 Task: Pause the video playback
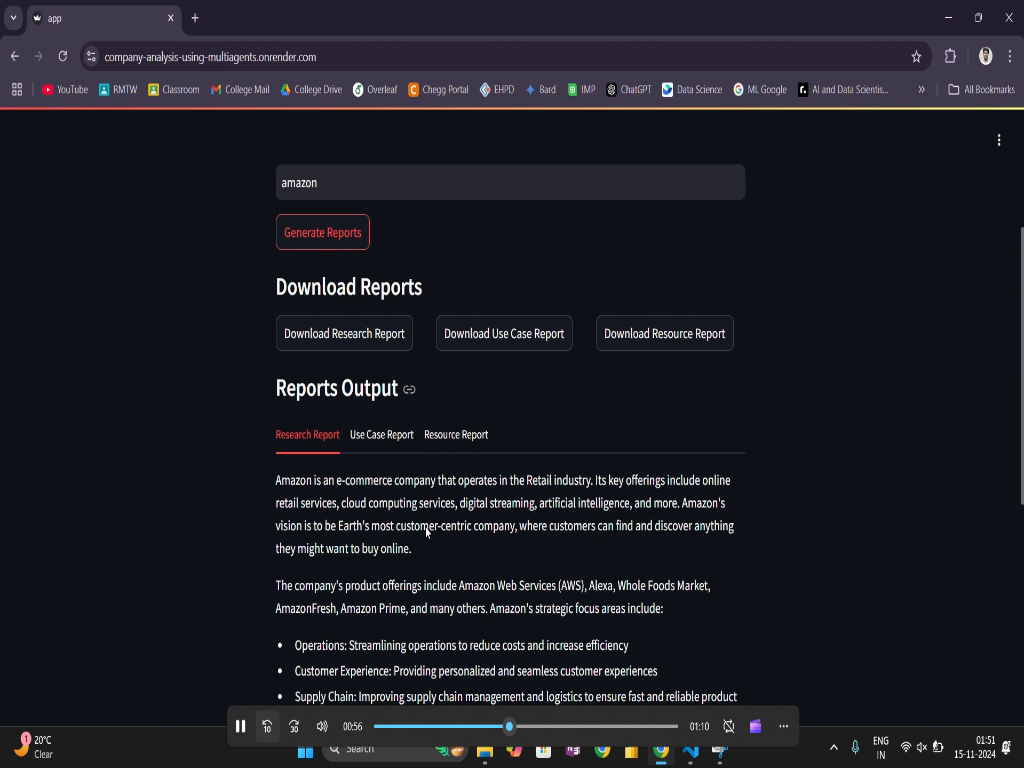coord(240,726)
